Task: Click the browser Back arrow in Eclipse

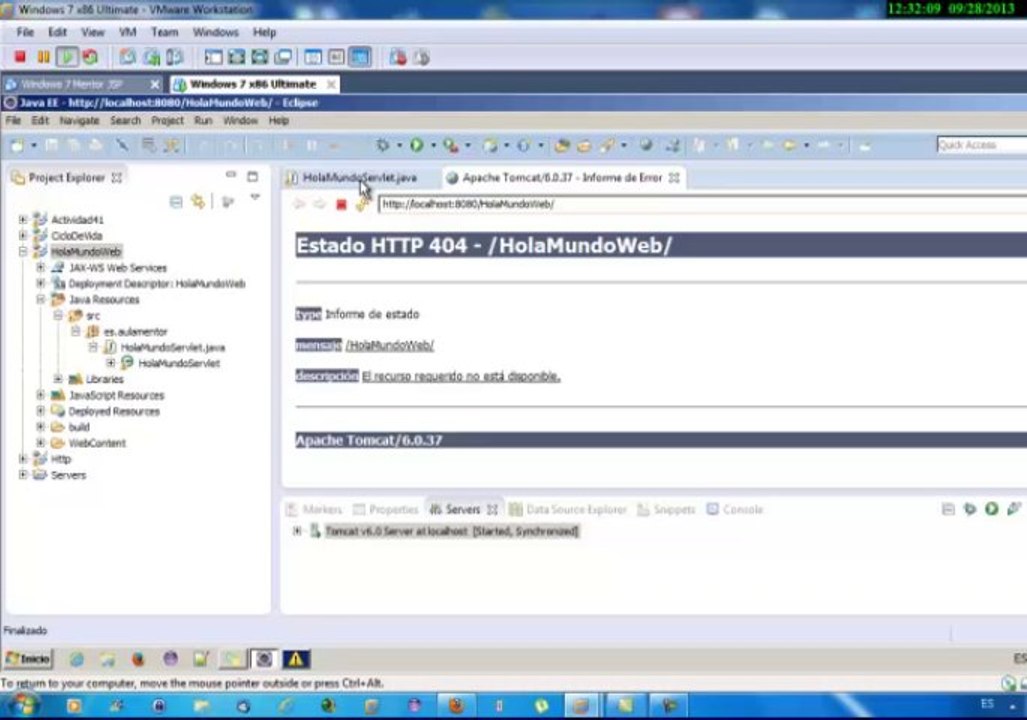Action: point(299,204)
